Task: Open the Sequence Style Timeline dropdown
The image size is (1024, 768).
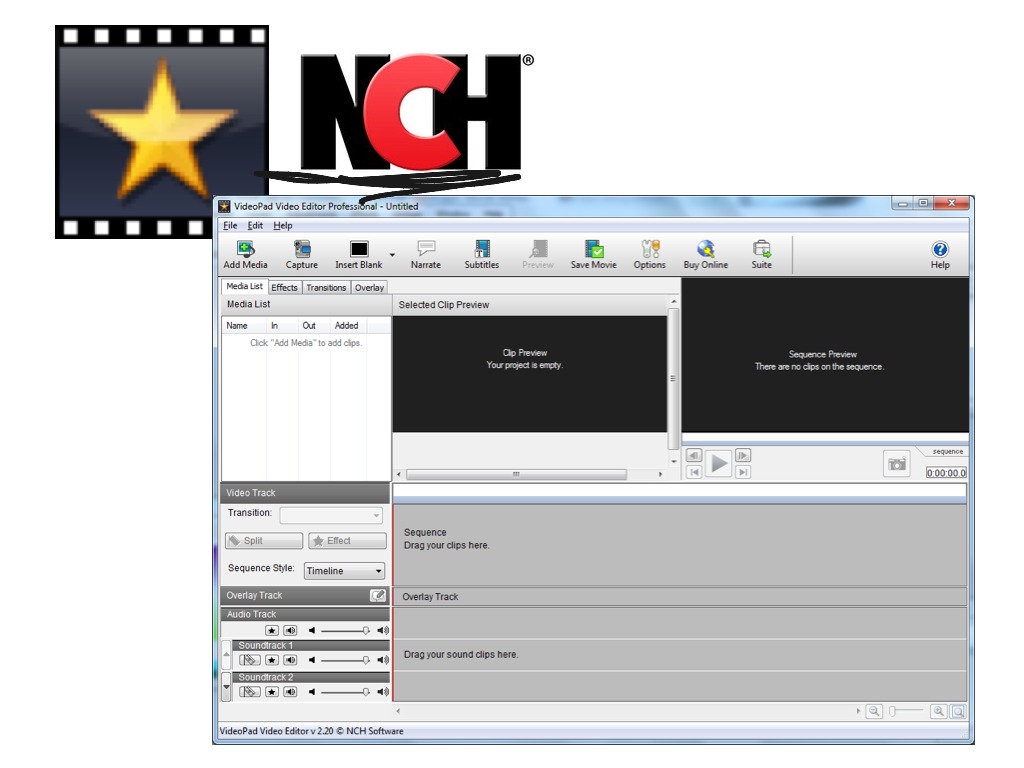Action: coord(344,571)
